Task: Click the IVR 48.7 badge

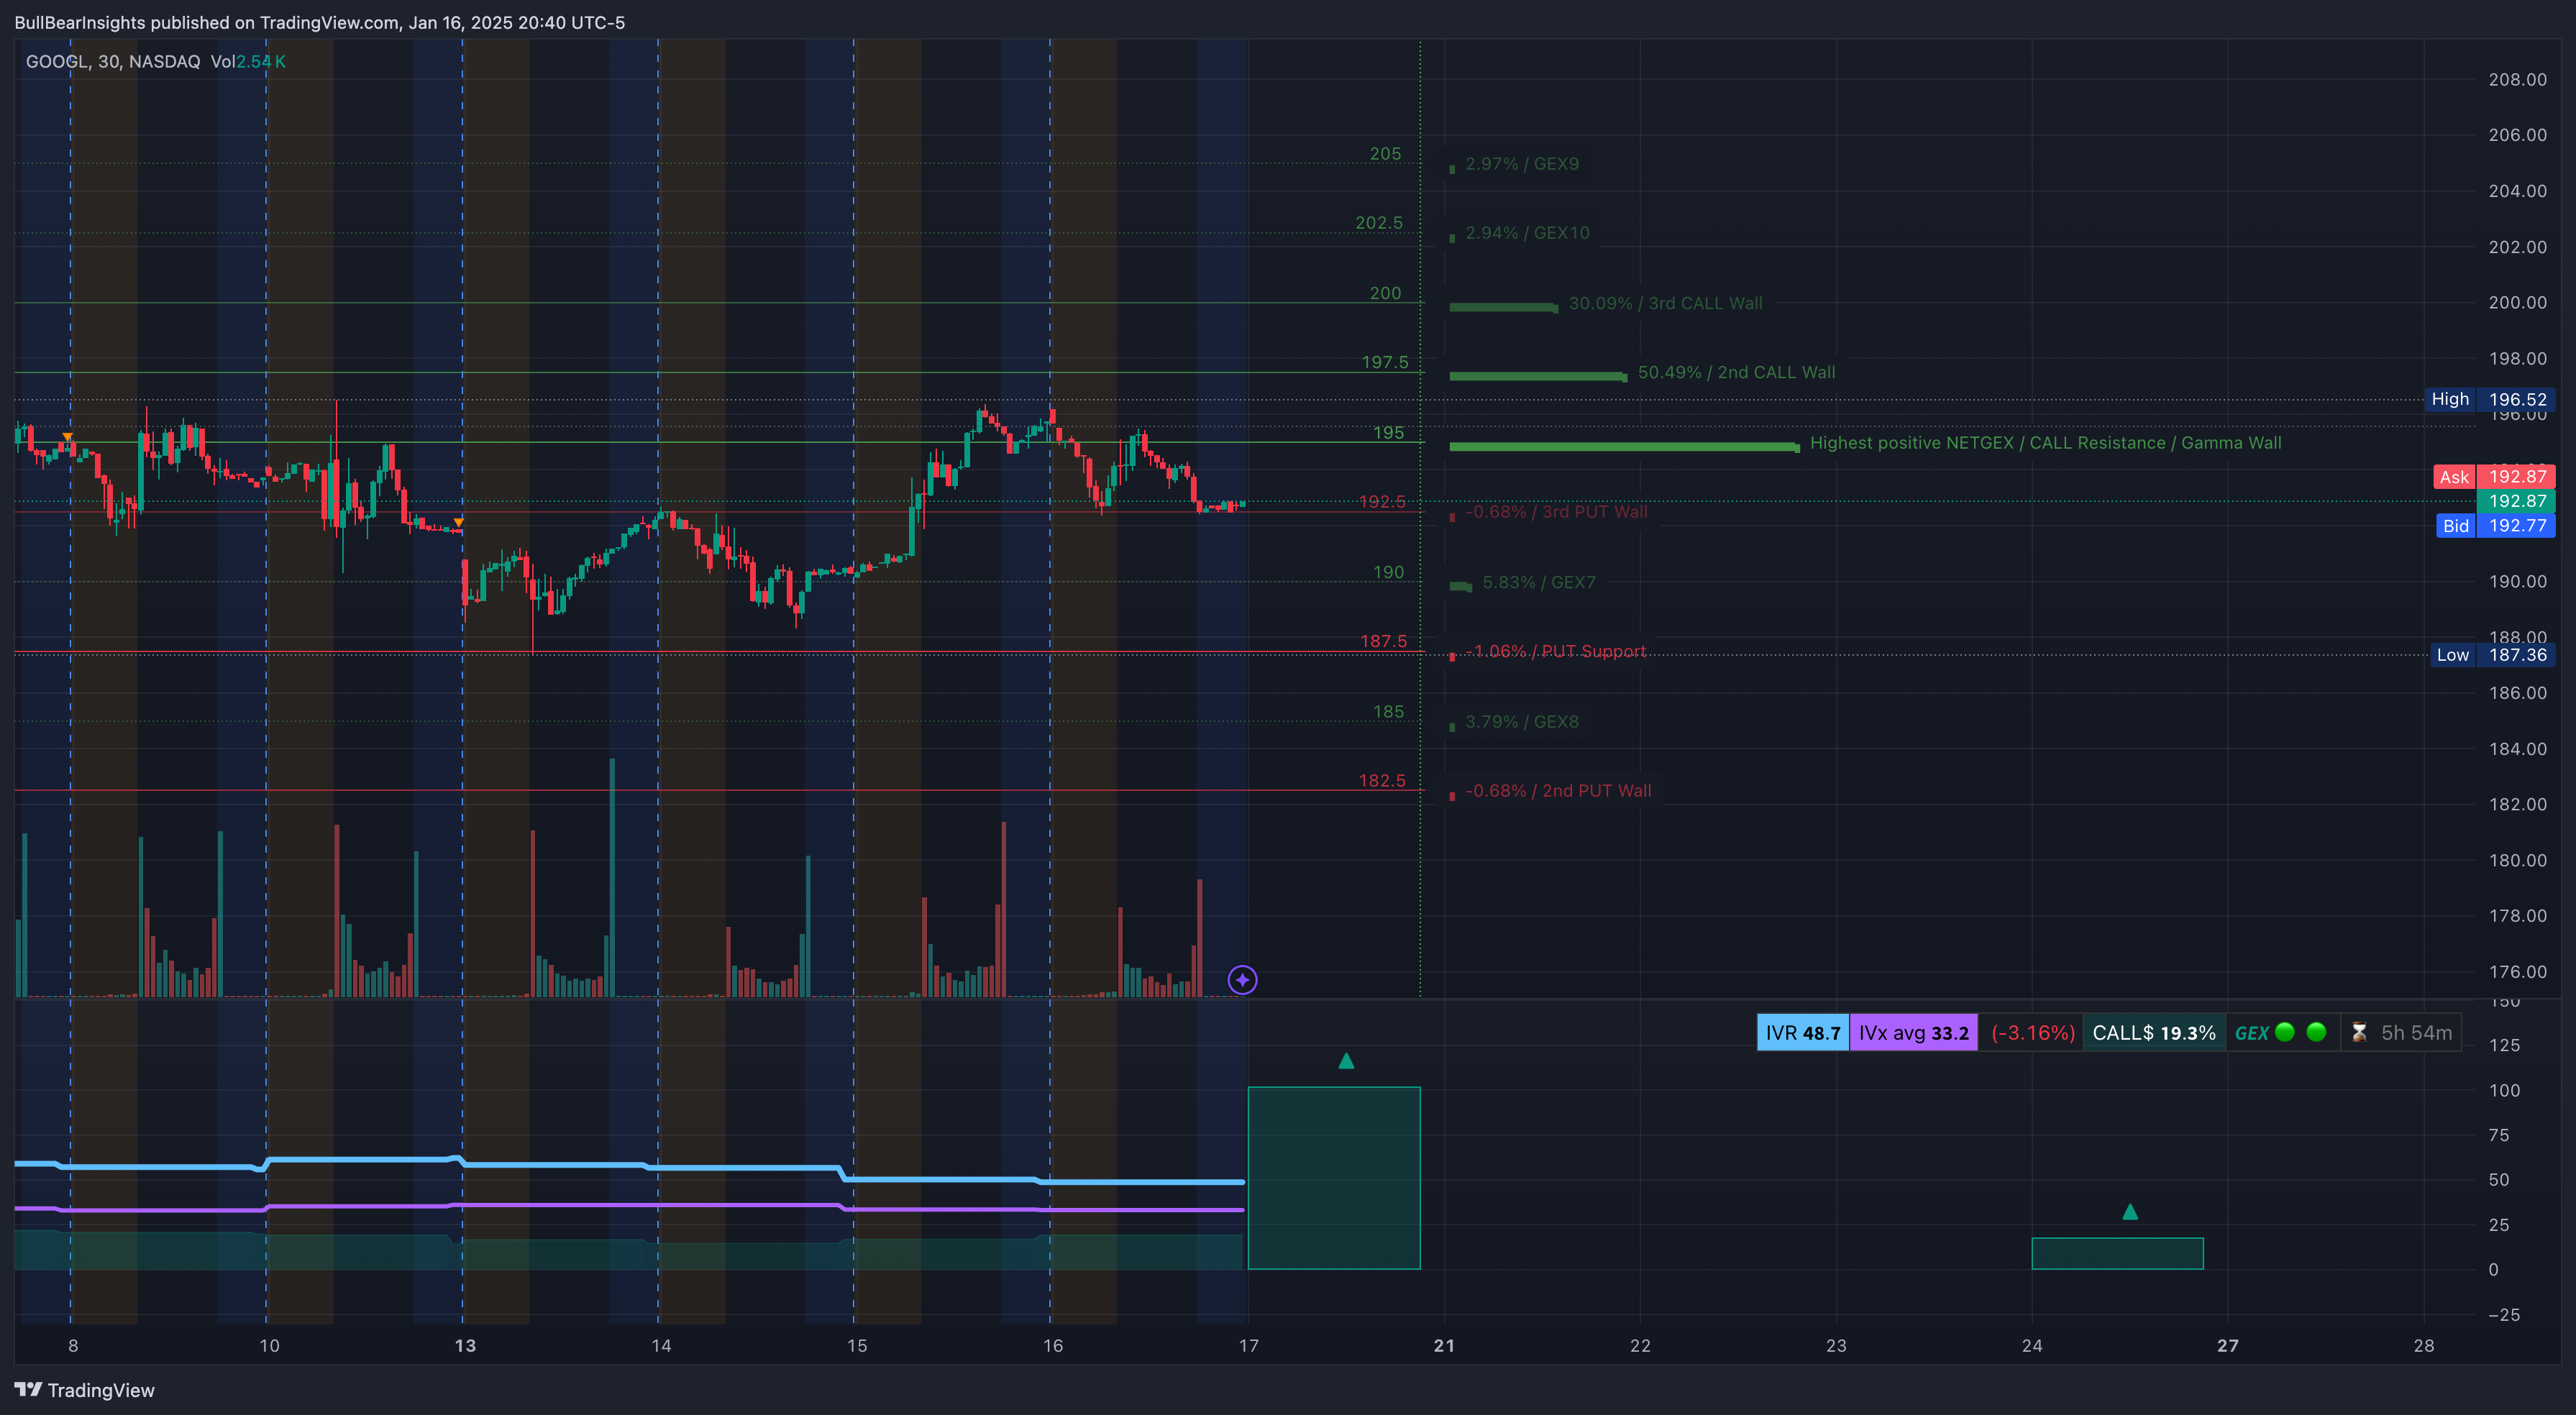Action: (1803, 1033)
